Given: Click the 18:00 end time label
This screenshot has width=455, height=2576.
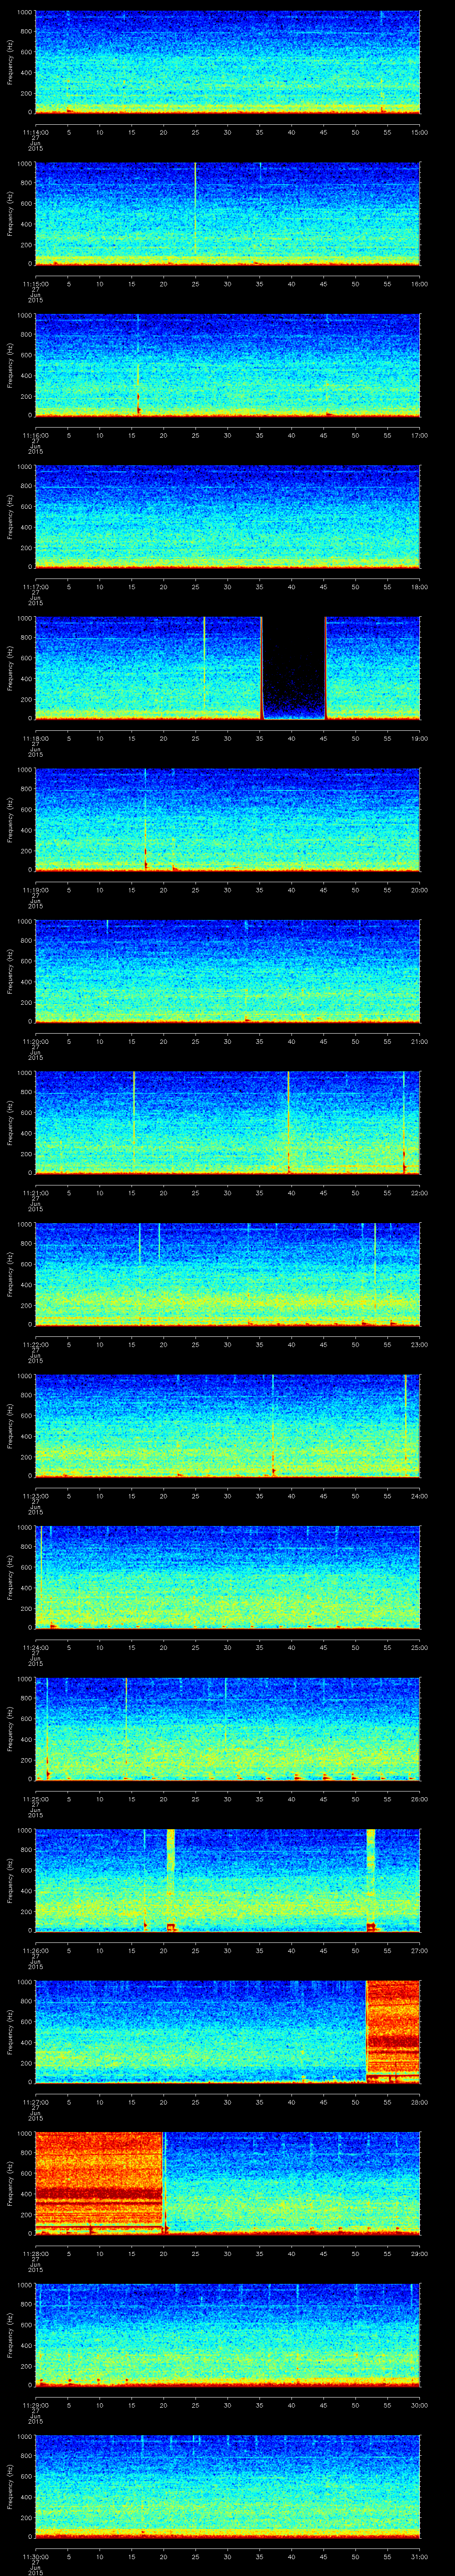Looking at the screenshot, I should tap(420, 587).
